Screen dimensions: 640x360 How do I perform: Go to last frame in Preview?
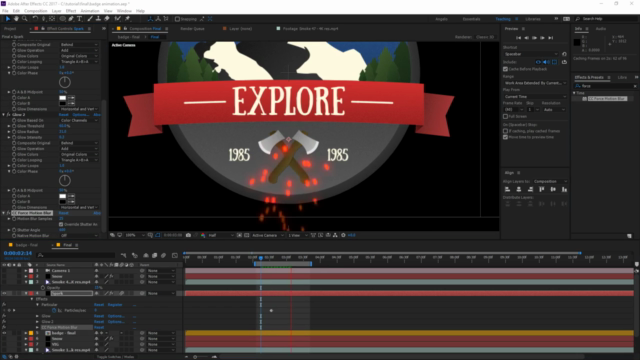point(551,38)
